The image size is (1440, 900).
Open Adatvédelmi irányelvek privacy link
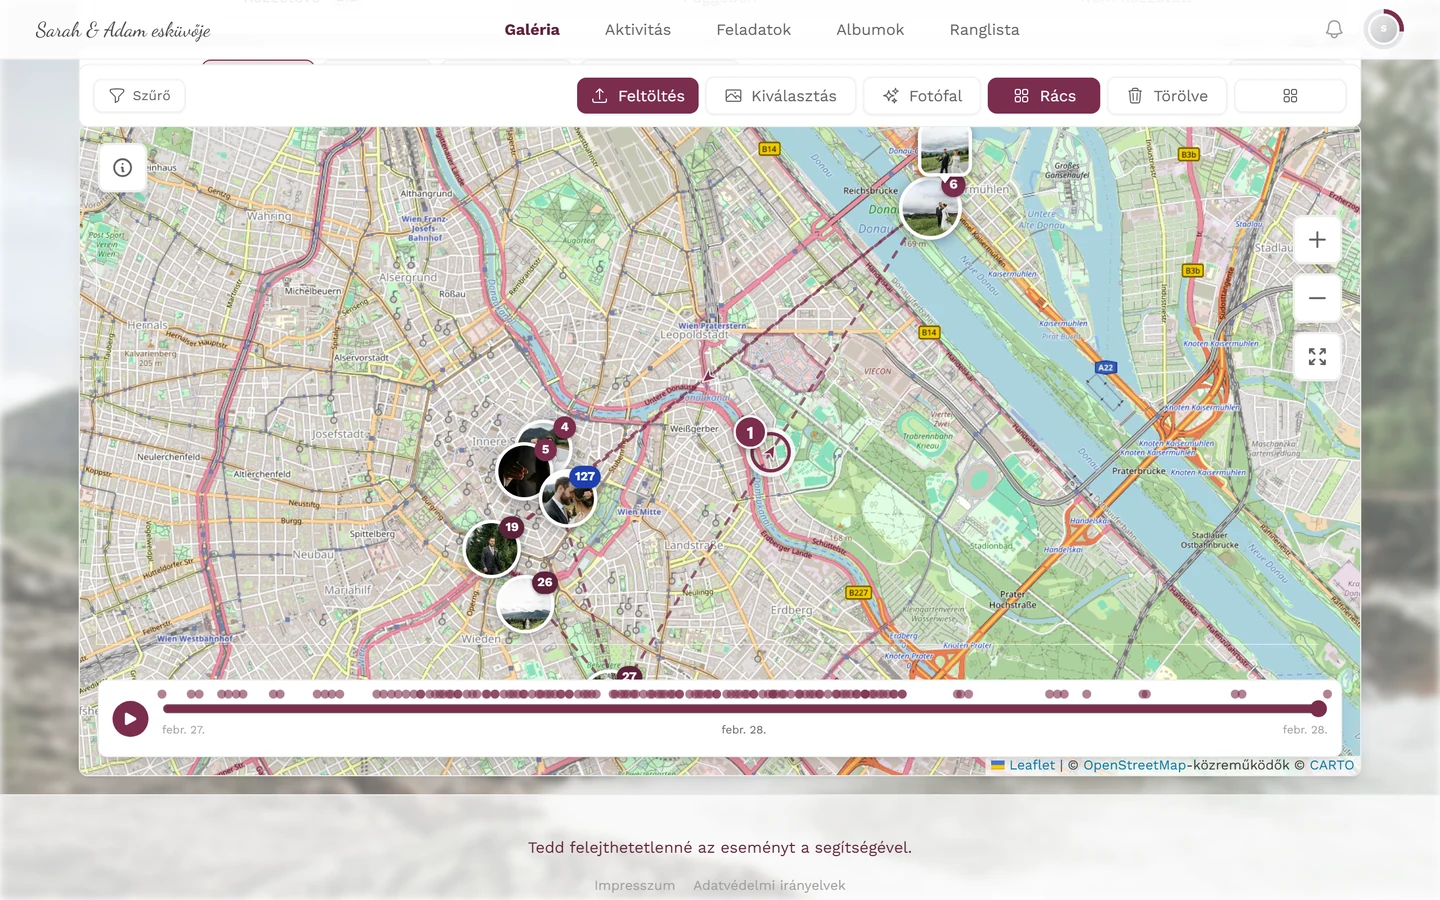769,885
